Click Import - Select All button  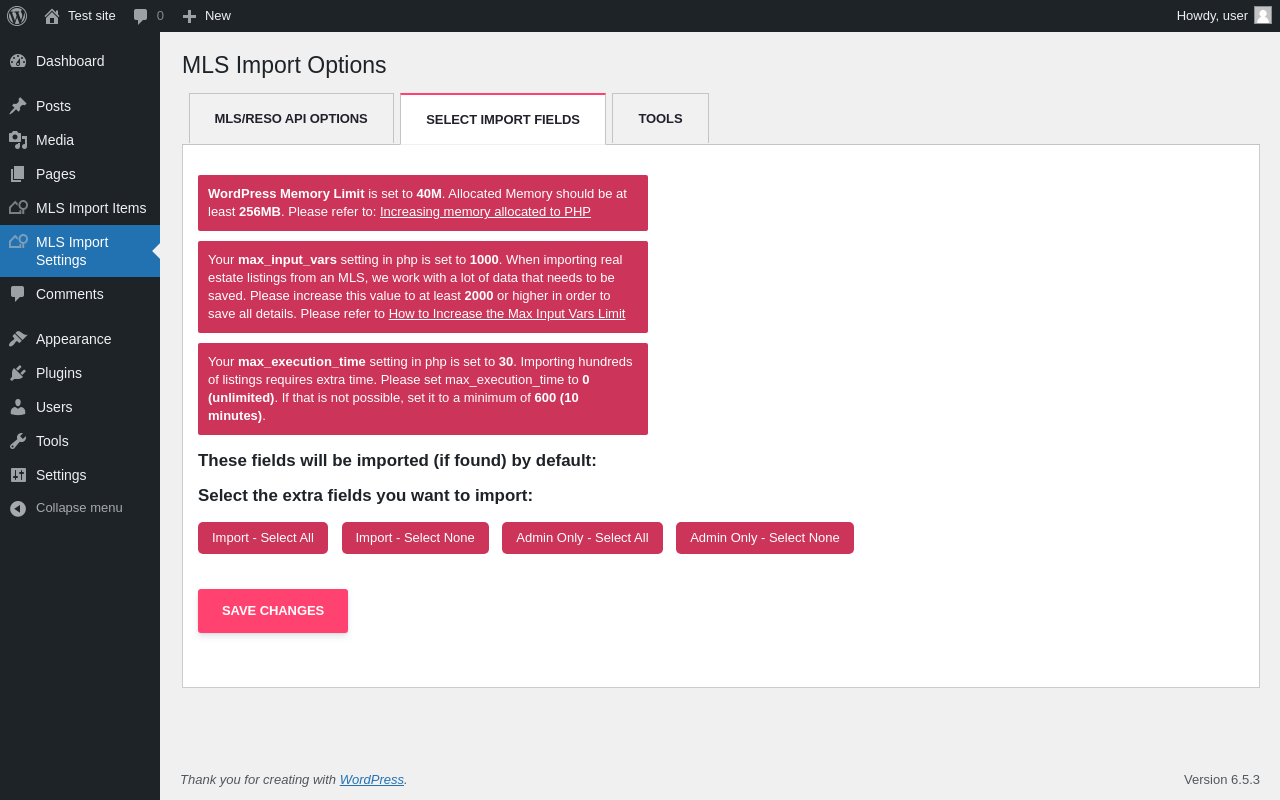click(x=263, y=538)
